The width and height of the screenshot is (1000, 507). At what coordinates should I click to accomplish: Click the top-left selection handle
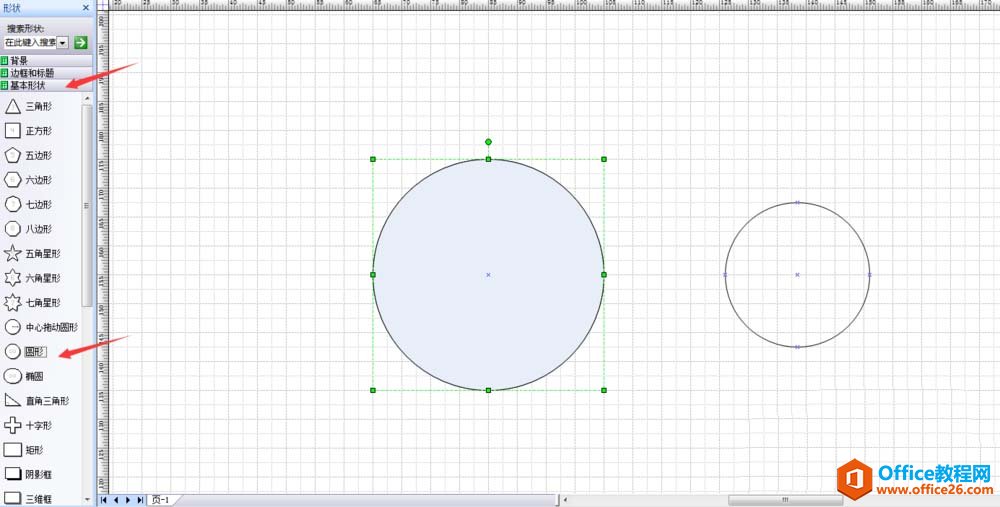click(373, 159)
